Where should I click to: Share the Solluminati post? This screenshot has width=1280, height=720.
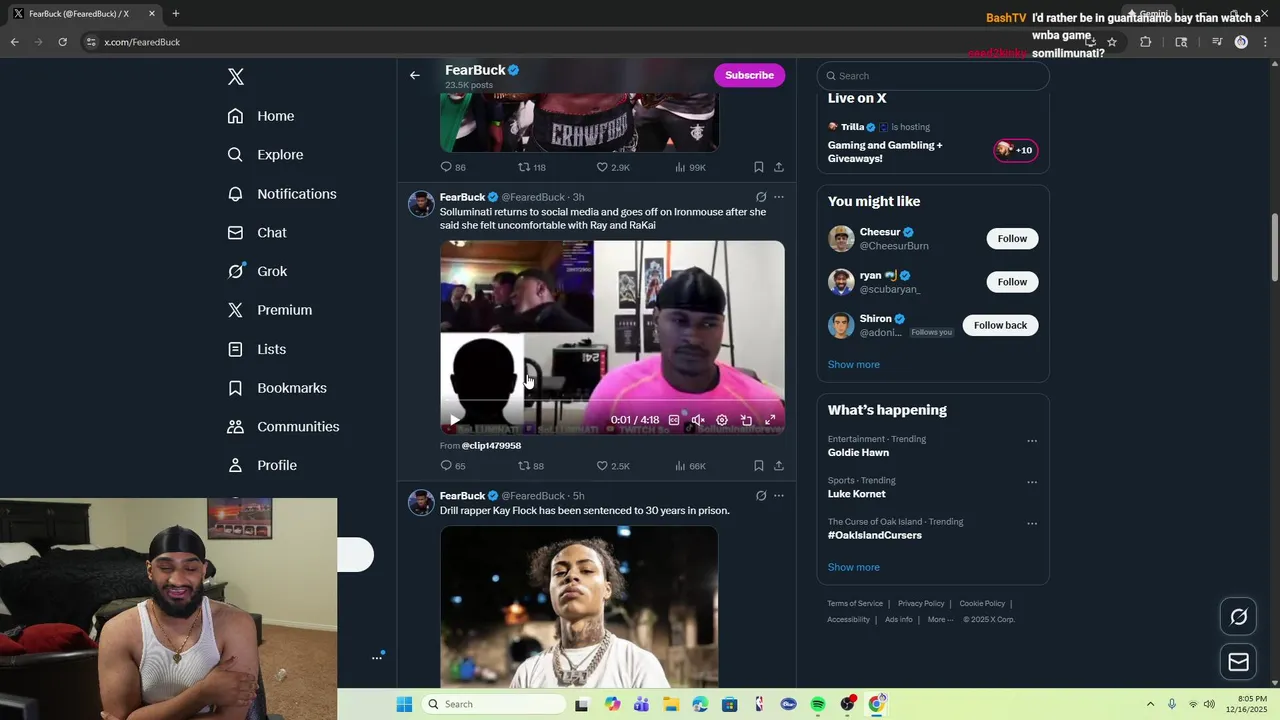779,466
